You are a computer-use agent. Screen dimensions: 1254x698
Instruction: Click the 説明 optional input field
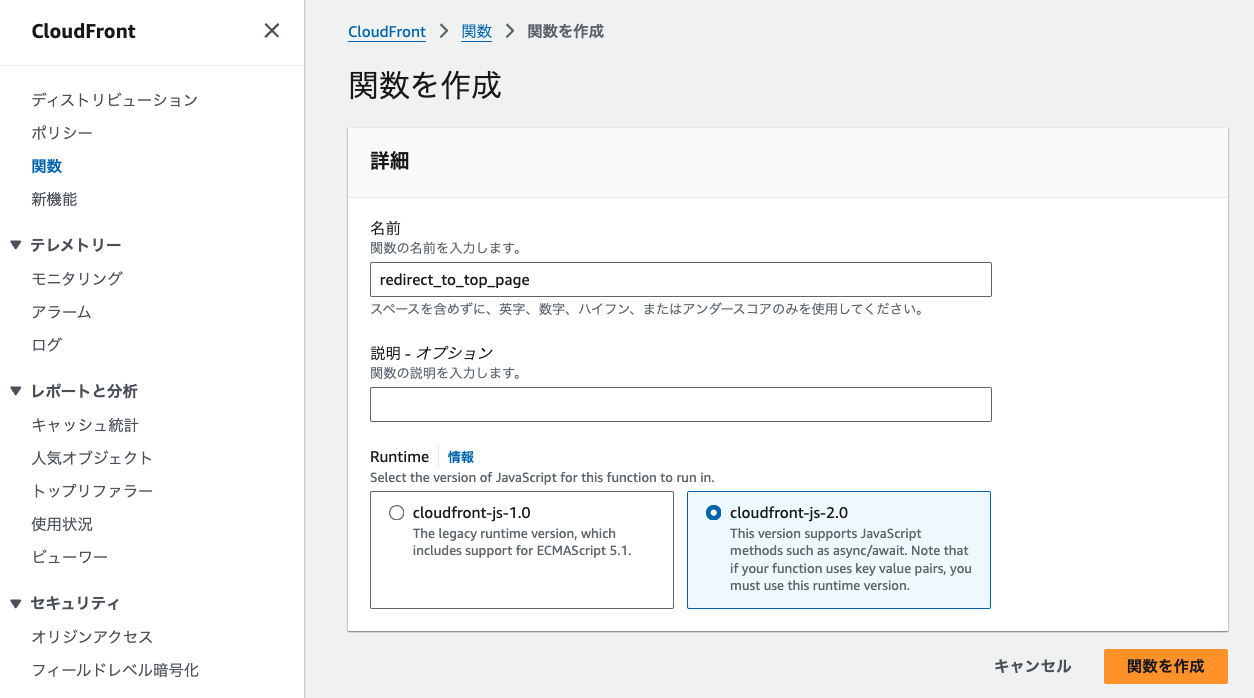click(x=681, y=404)
